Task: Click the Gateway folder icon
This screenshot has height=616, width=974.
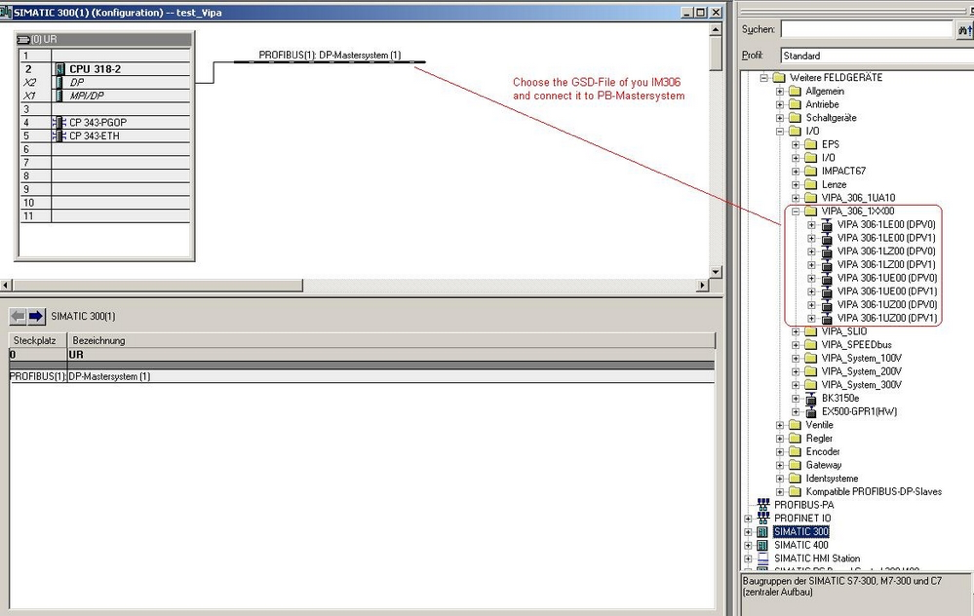Action: (x=794, y=465)
